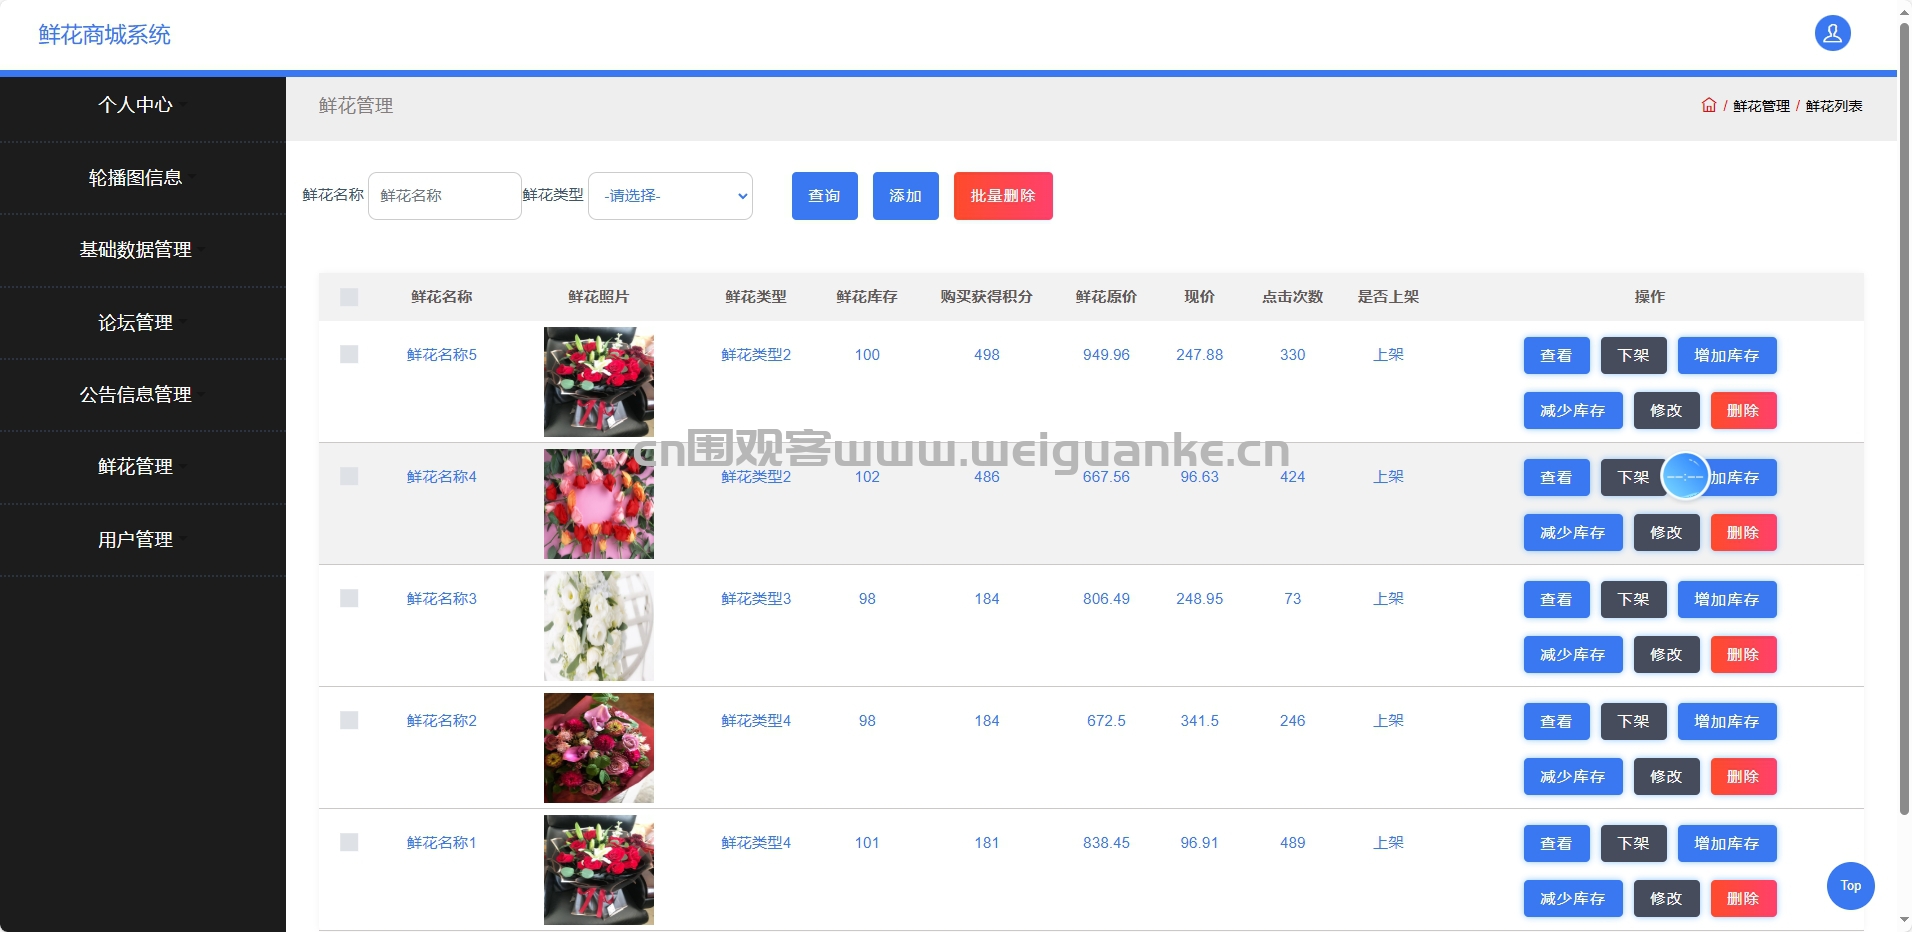
Task: Click 删除 for 鲜花名称4
Action: point(1743,532)
